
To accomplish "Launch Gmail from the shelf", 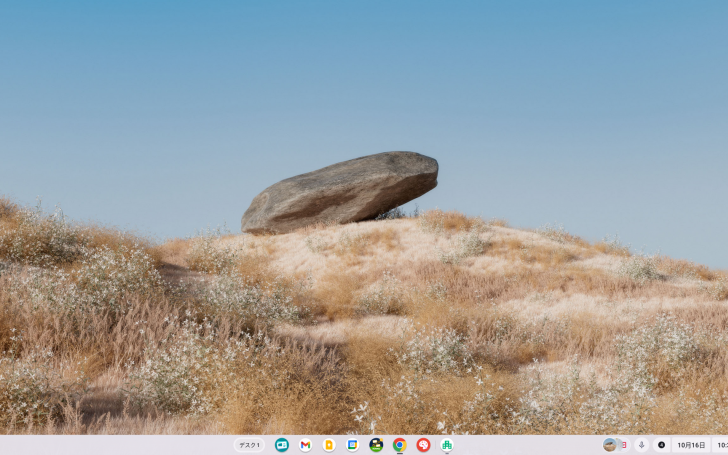I will tap(305, 445).
